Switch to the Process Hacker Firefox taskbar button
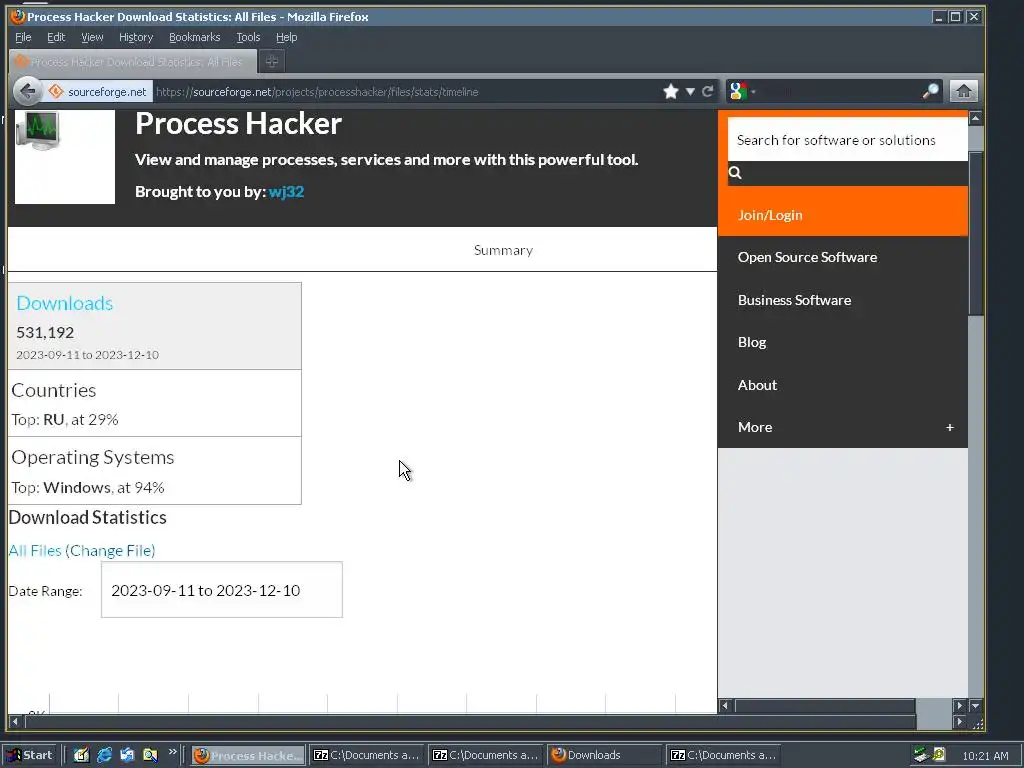Screen dimensions: 1024x768 tap(248, 755)
